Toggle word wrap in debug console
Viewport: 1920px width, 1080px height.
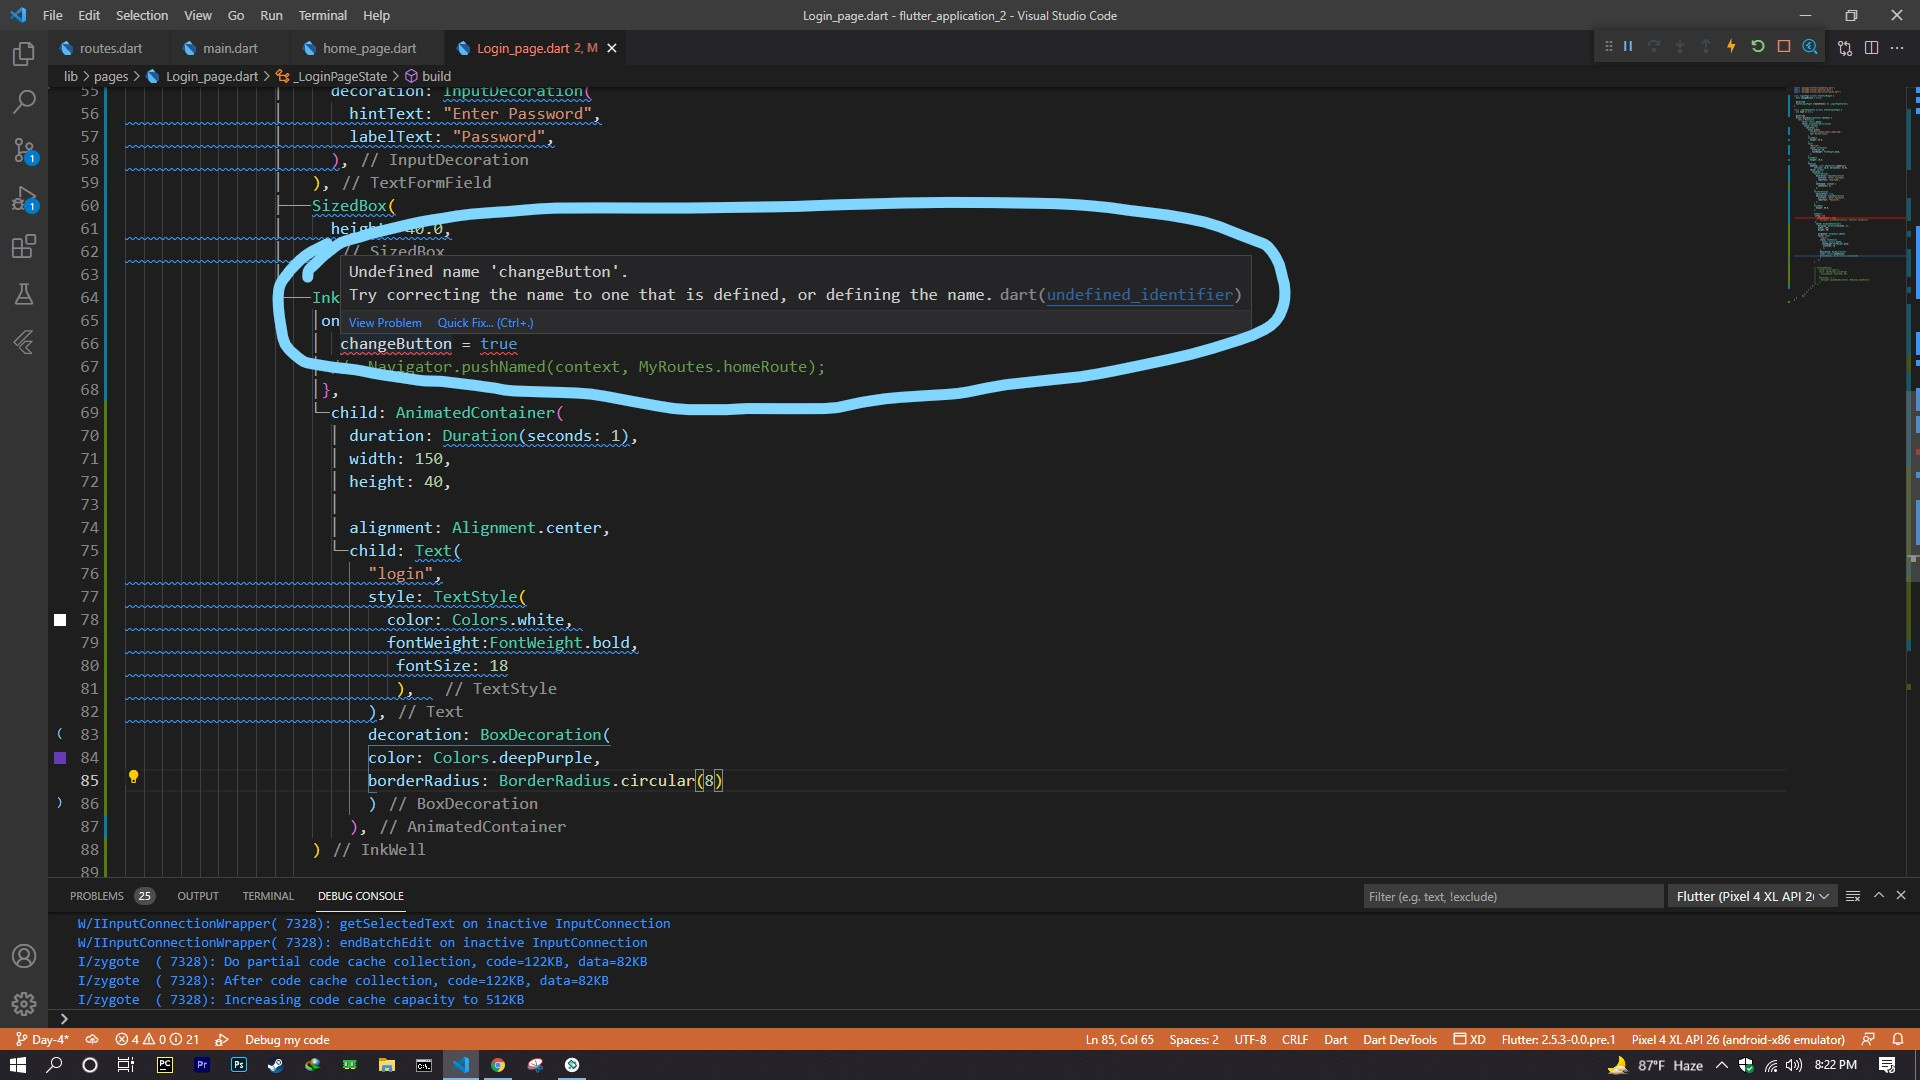(x=1853, y=896)
